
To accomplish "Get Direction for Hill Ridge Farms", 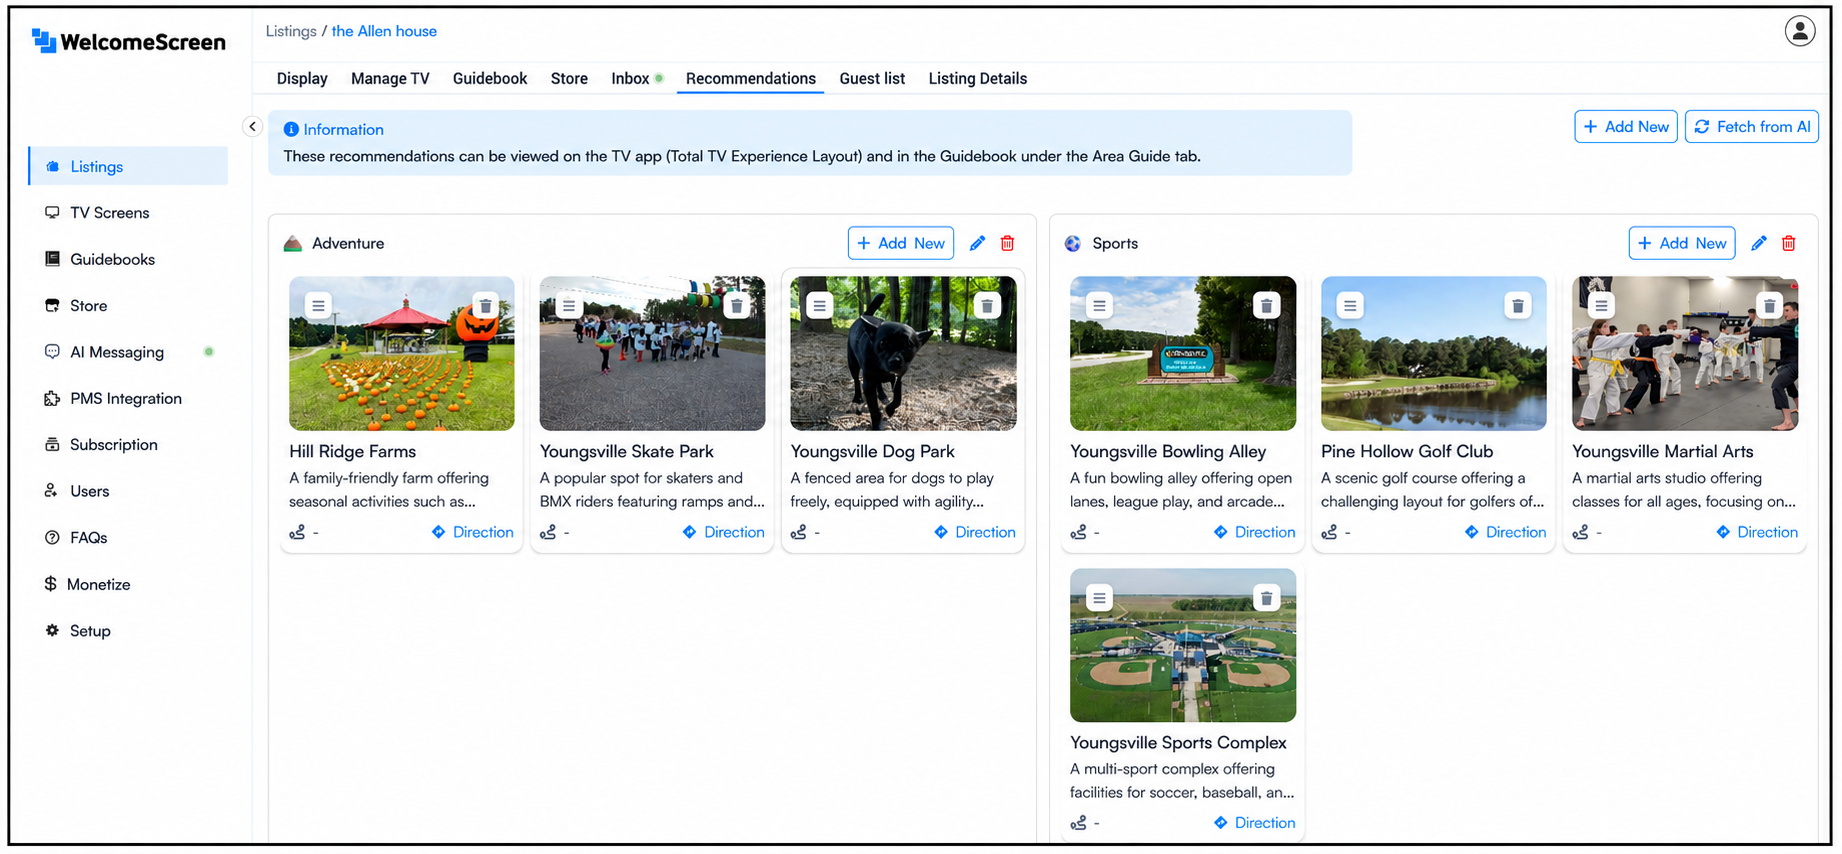I will [473, 532].
